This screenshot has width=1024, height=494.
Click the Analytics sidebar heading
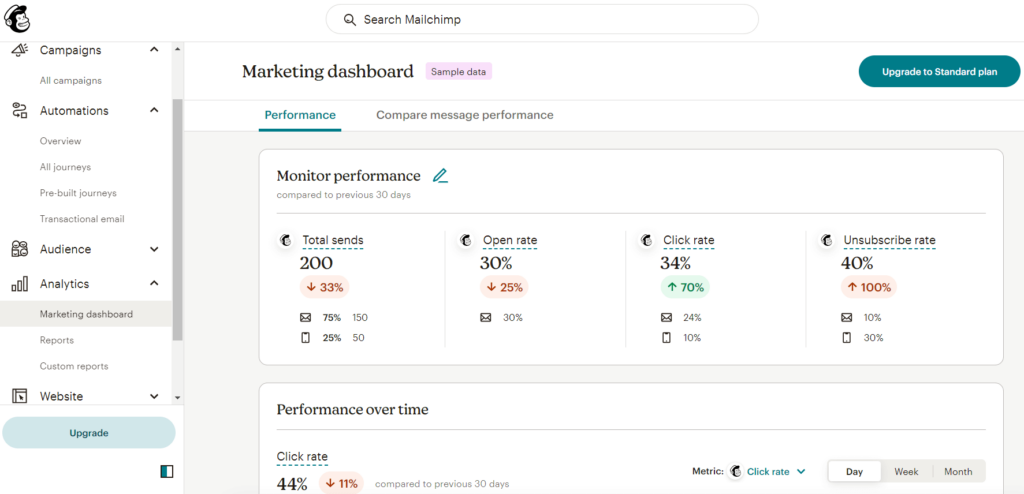65,284
